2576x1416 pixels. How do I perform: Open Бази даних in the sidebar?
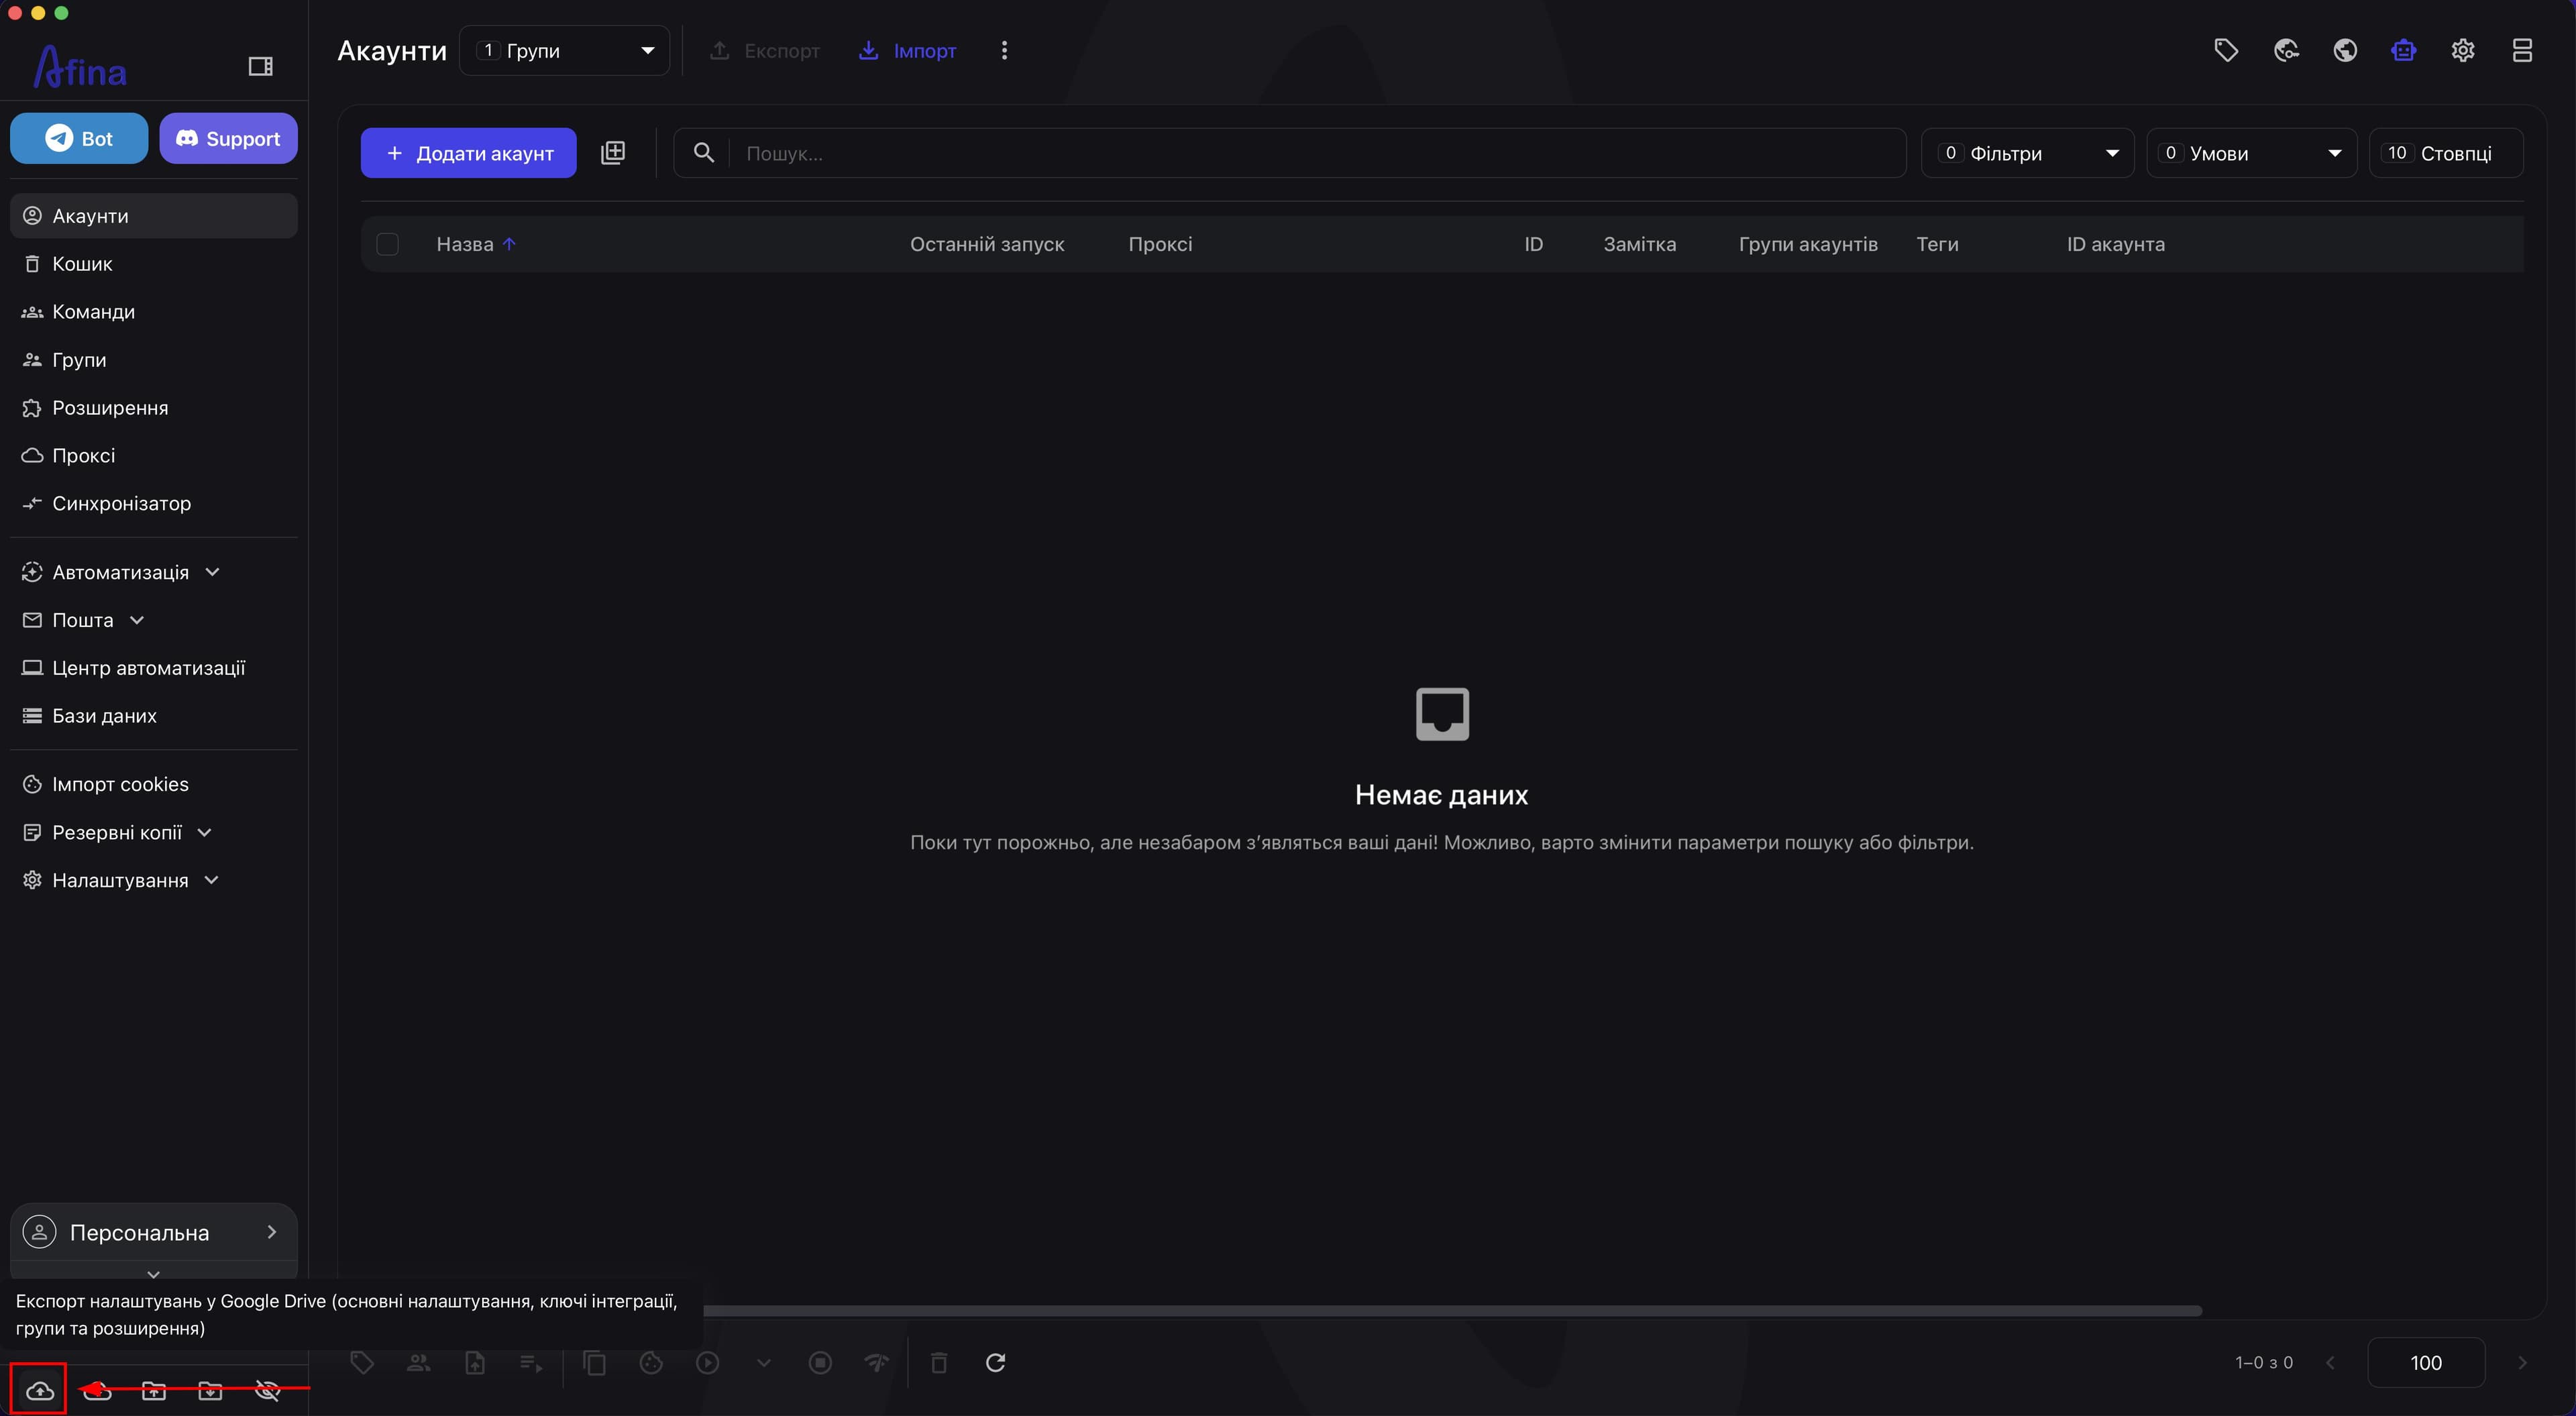click(x=154, y=716)
